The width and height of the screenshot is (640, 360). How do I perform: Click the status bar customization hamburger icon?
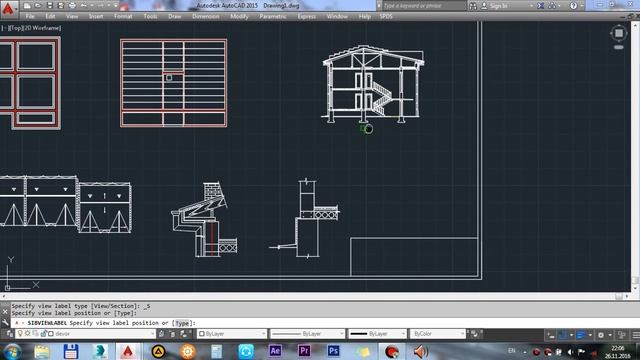pos(636,335)
